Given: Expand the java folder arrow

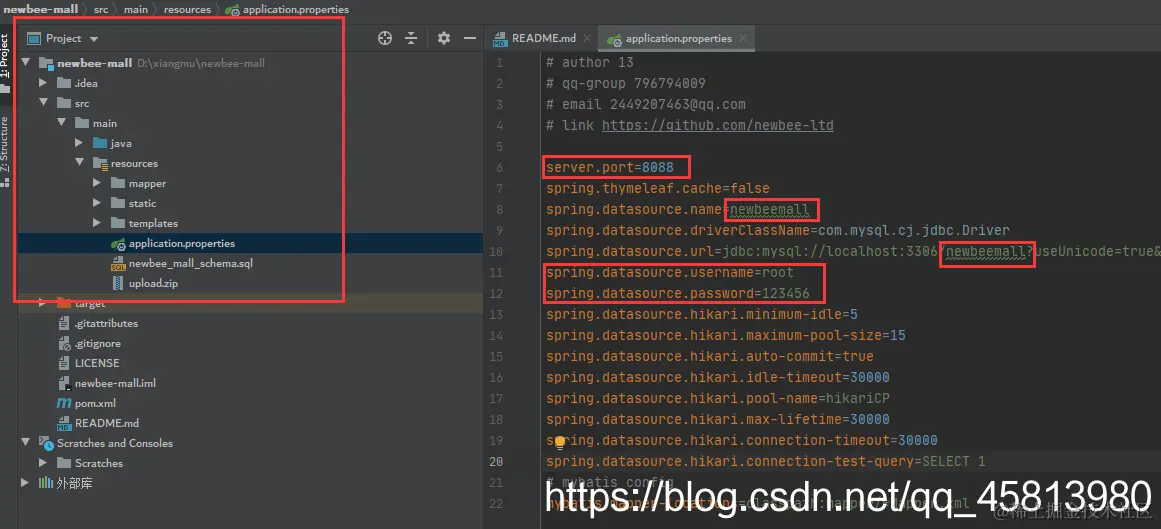Looking at the screenshot, I should click(79, 143).
